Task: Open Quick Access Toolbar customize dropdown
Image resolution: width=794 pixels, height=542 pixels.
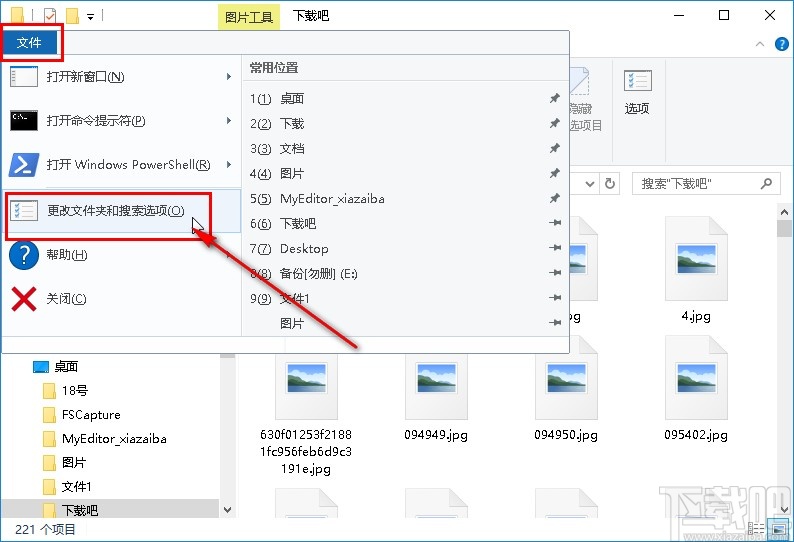Action: 90,17
